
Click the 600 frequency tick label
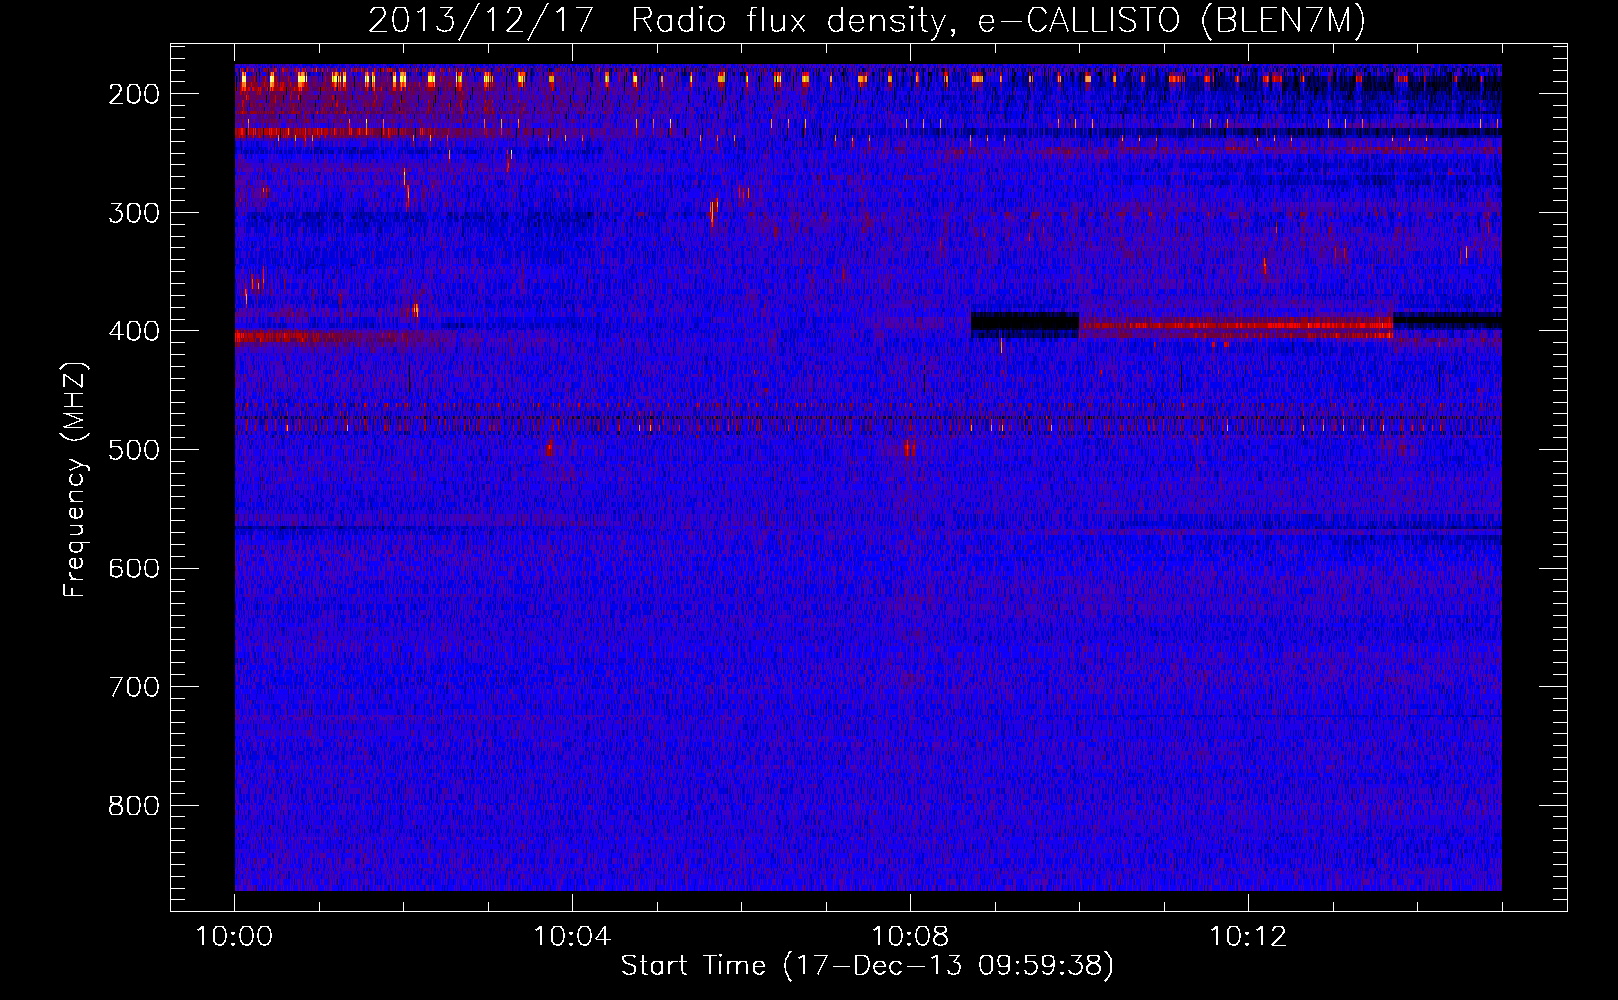pyautogui.click(x=134, y=568)
